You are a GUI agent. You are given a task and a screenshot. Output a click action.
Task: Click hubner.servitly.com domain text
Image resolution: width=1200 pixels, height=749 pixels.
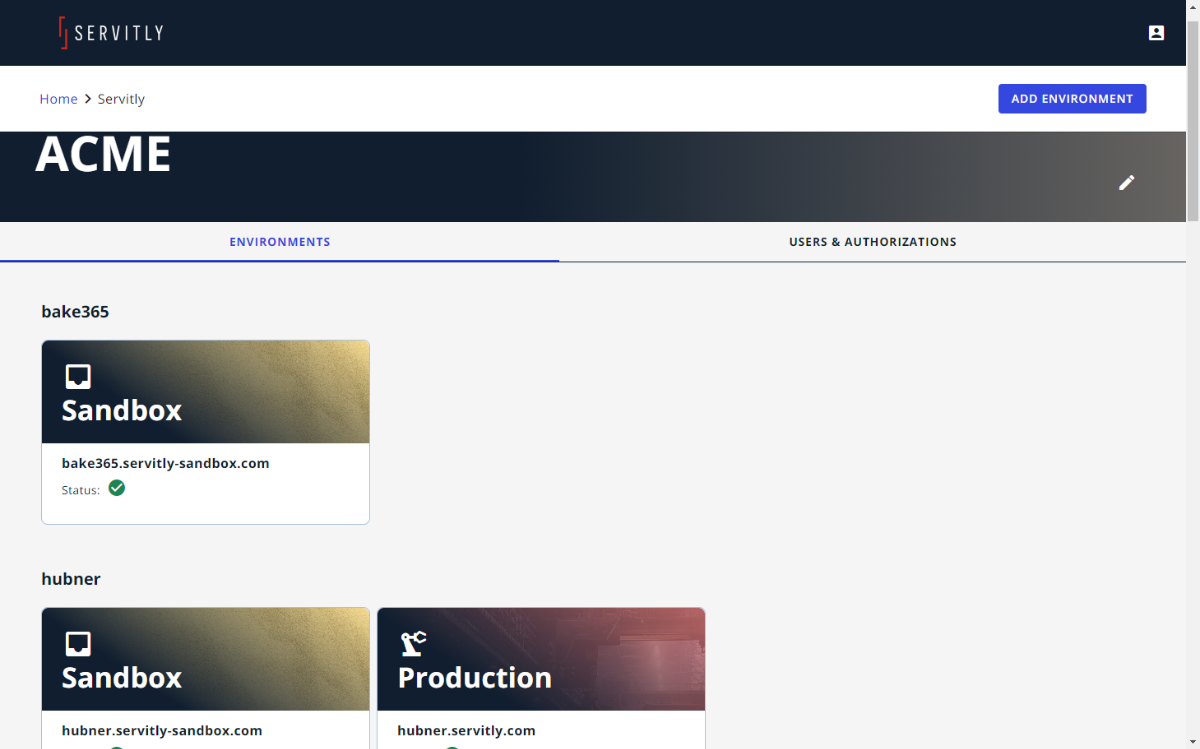click(466, 730)
